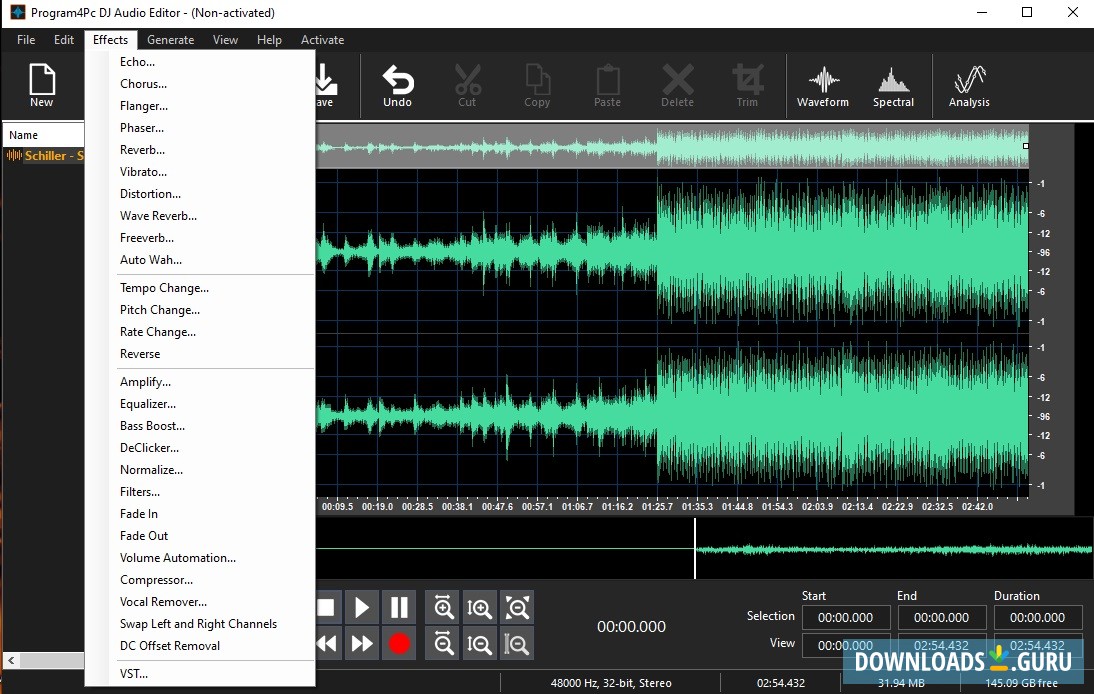The image size is (1094, 694).
Task: Open VST plugin options
Action: [x=131, y=673]
